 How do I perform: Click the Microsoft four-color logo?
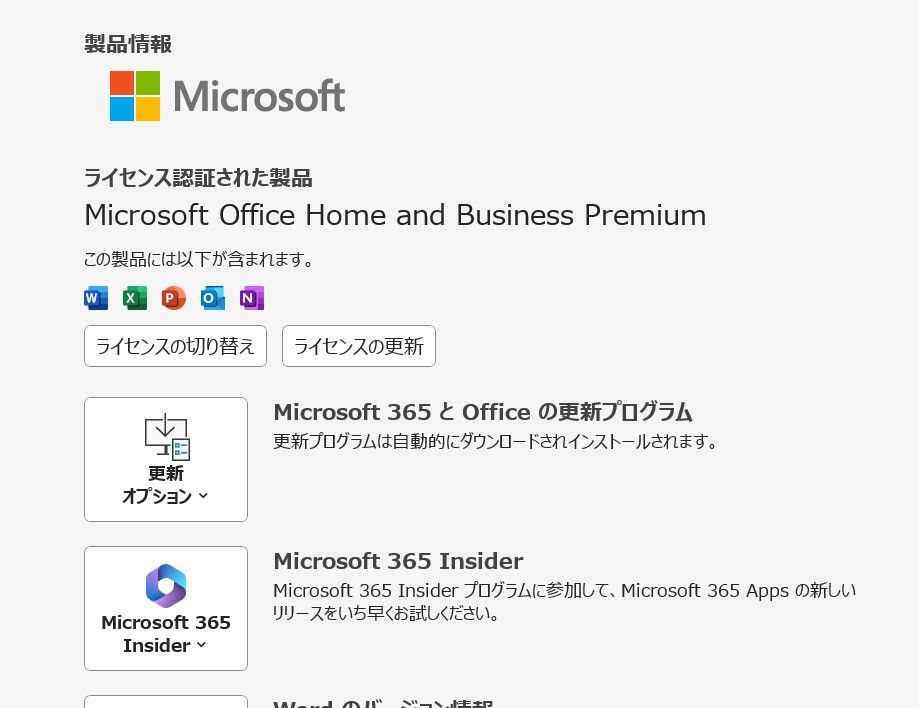point(135,96)
